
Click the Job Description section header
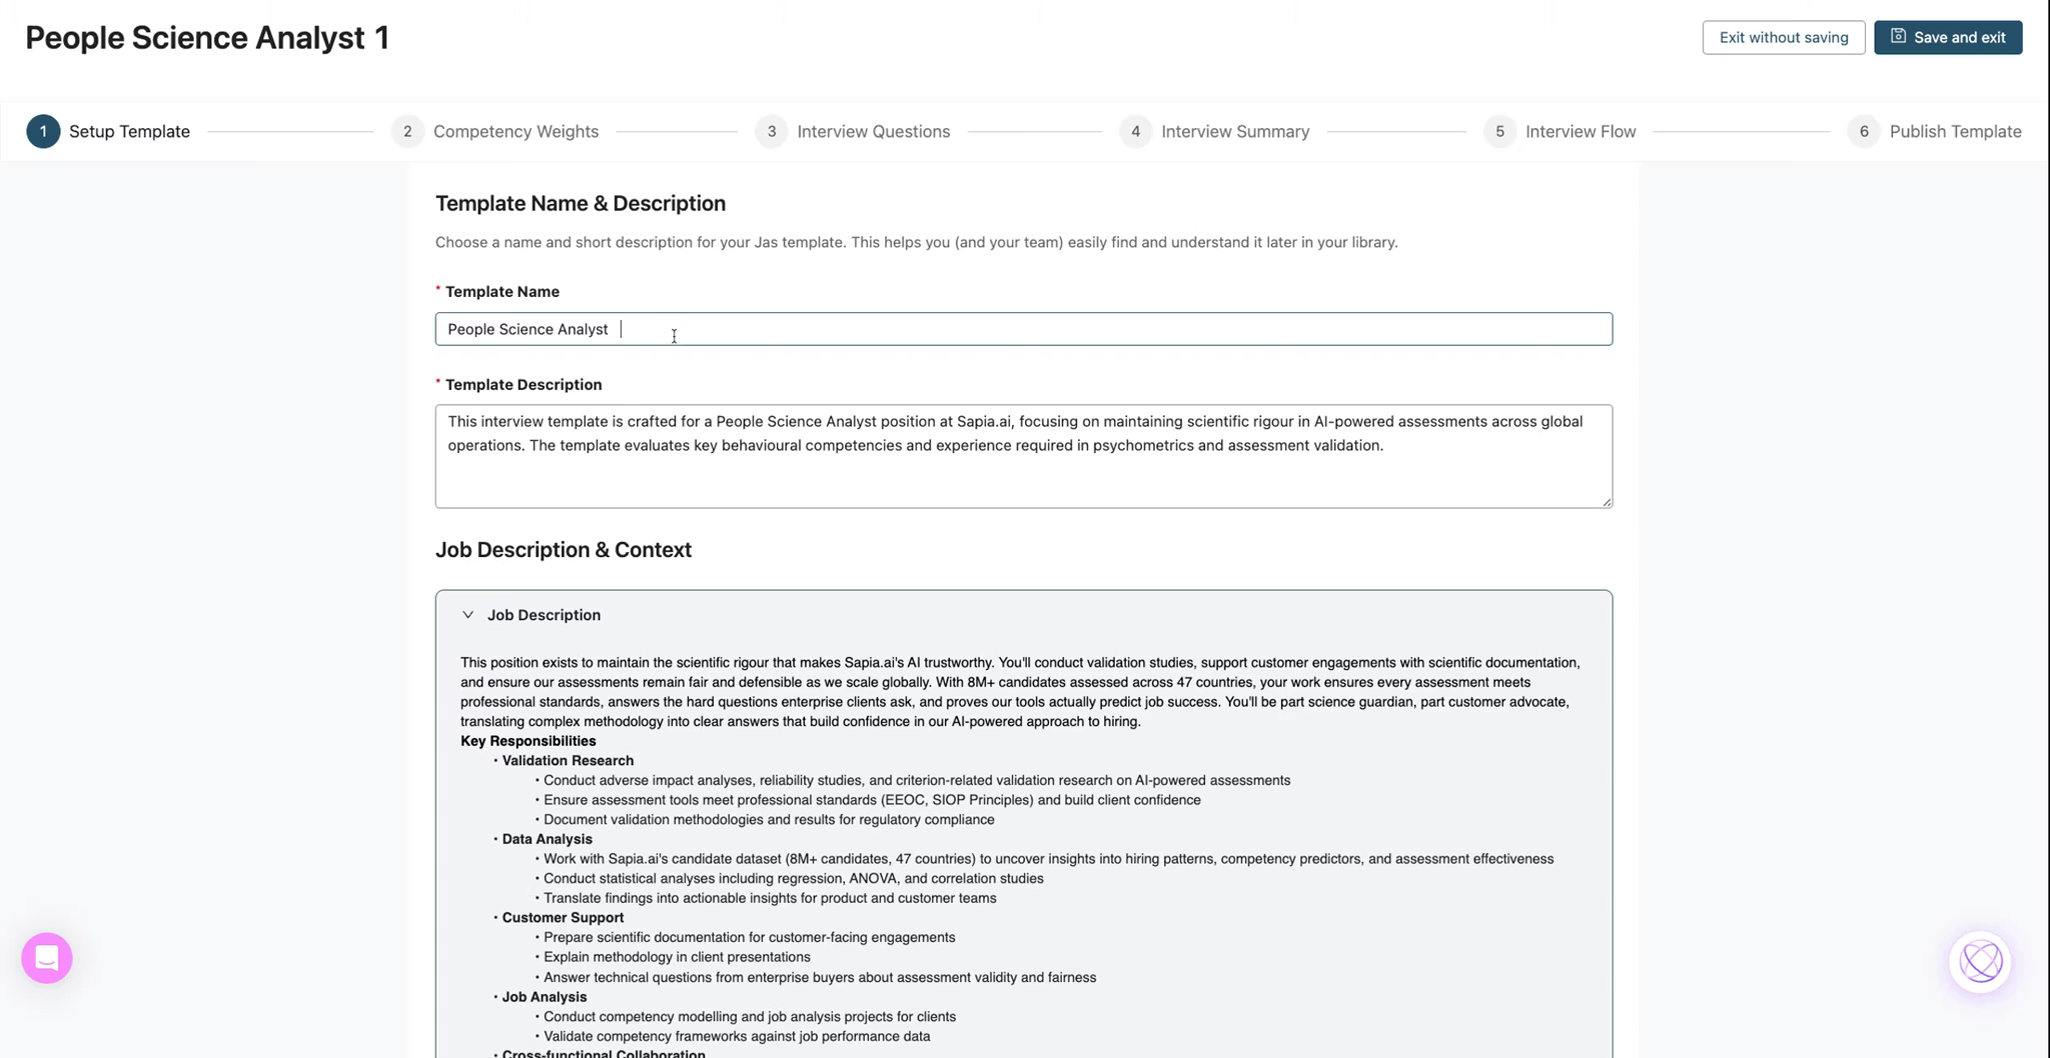pyautogui.click(x=544, y=615)
